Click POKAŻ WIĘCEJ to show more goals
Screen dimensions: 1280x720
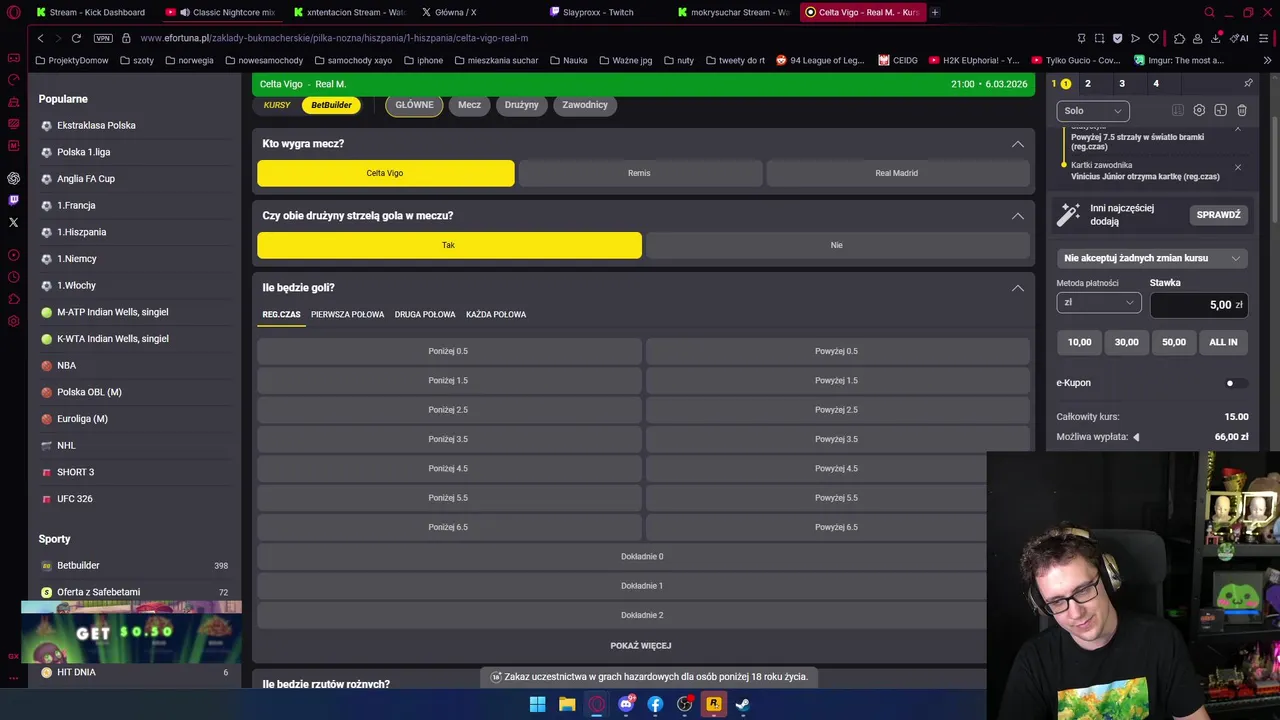click(x=641, y=646)
